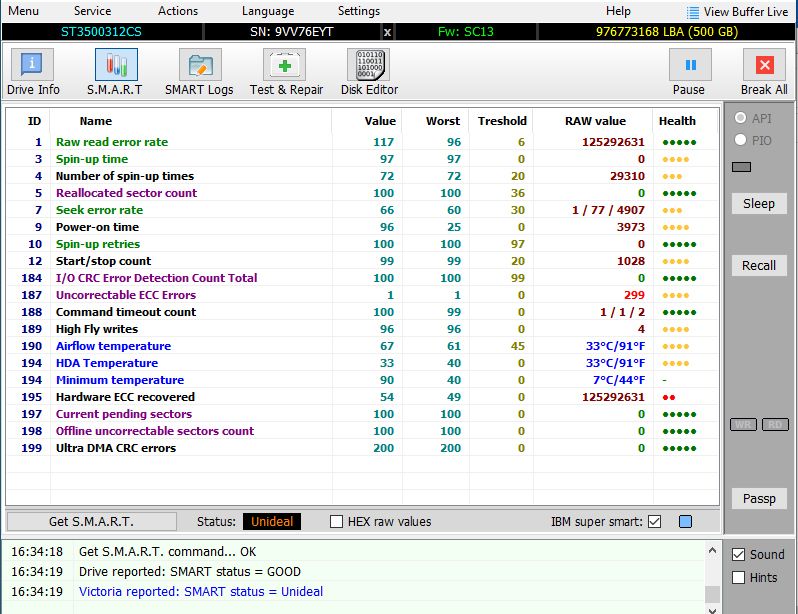Select the Uncorrectable ECC Errors row
The height and width of the screenshot is (614, 798).
coord(362,295)
